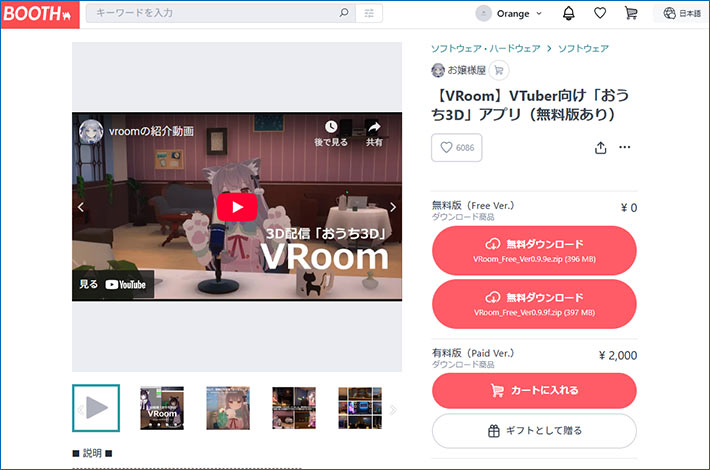Open the 日本語 language selector
The width and height of the screenshot is (710, 470).
click(x=682, y=14)
